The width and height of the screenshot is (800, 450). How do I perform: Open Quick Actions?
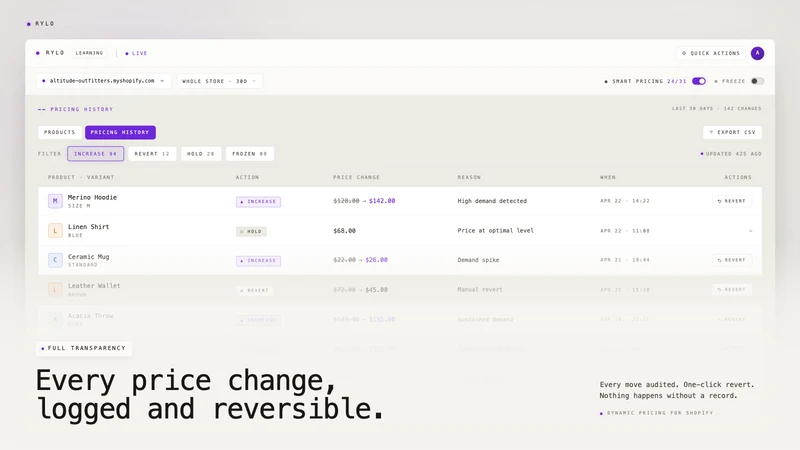pyautogui.click(x=711, y=53)
